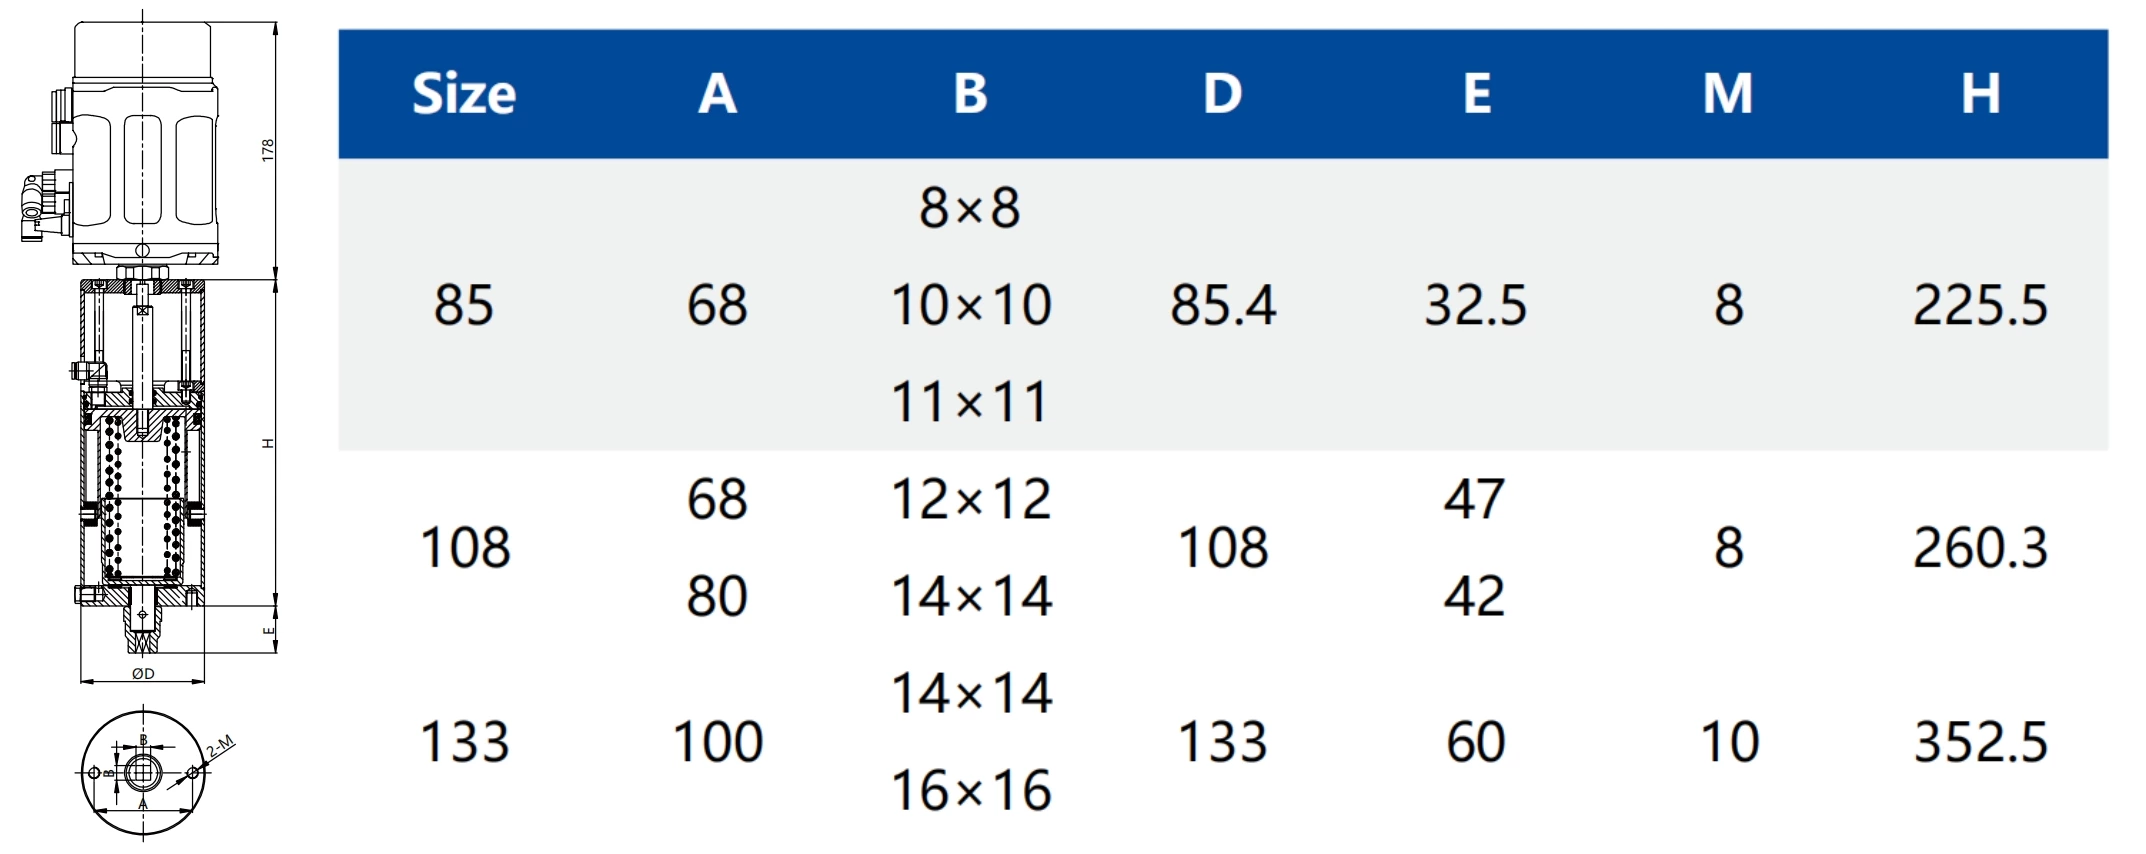Select the 260.3 height value
Image resolution: width=2146 pixels, height=854 pixels.
pos(1980,548)
